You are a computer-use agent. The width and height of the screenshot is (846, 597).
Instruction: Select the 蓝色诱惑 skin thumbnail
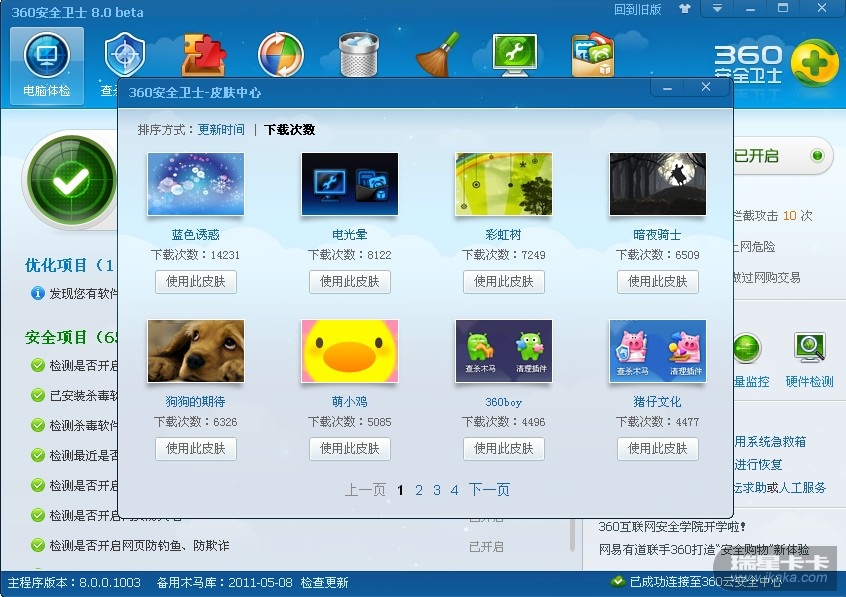[x=195, y=184]
